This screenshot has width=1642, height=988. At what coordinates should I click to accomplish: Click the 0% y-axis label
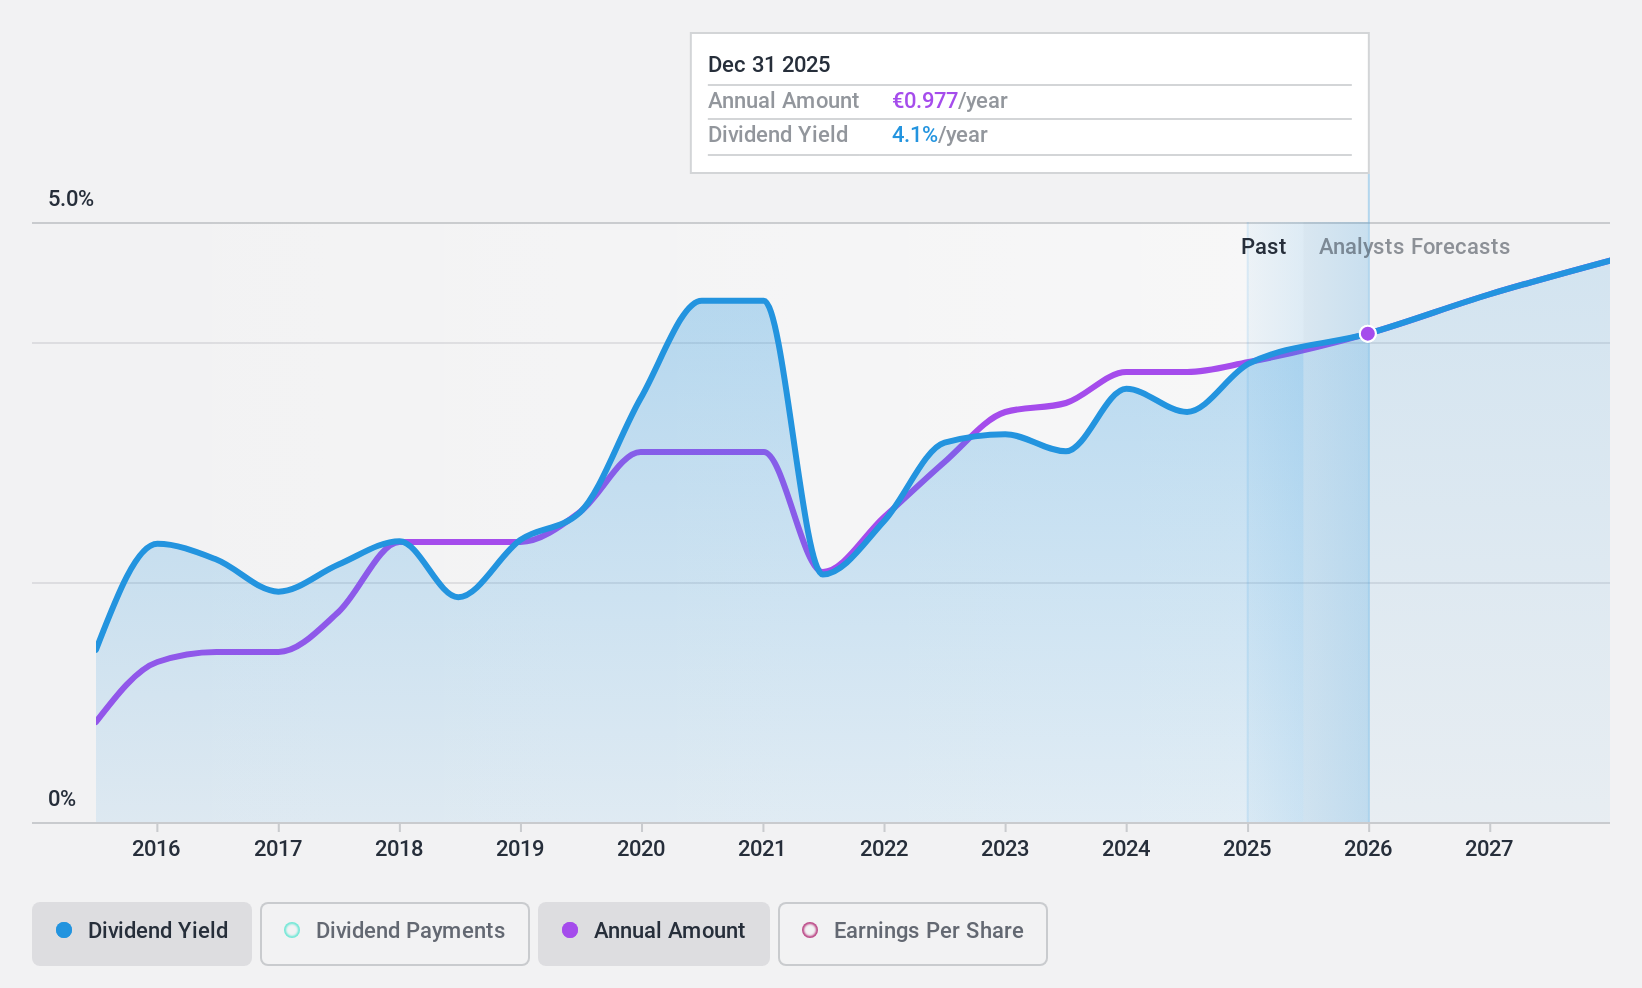(x=62, y=799)
